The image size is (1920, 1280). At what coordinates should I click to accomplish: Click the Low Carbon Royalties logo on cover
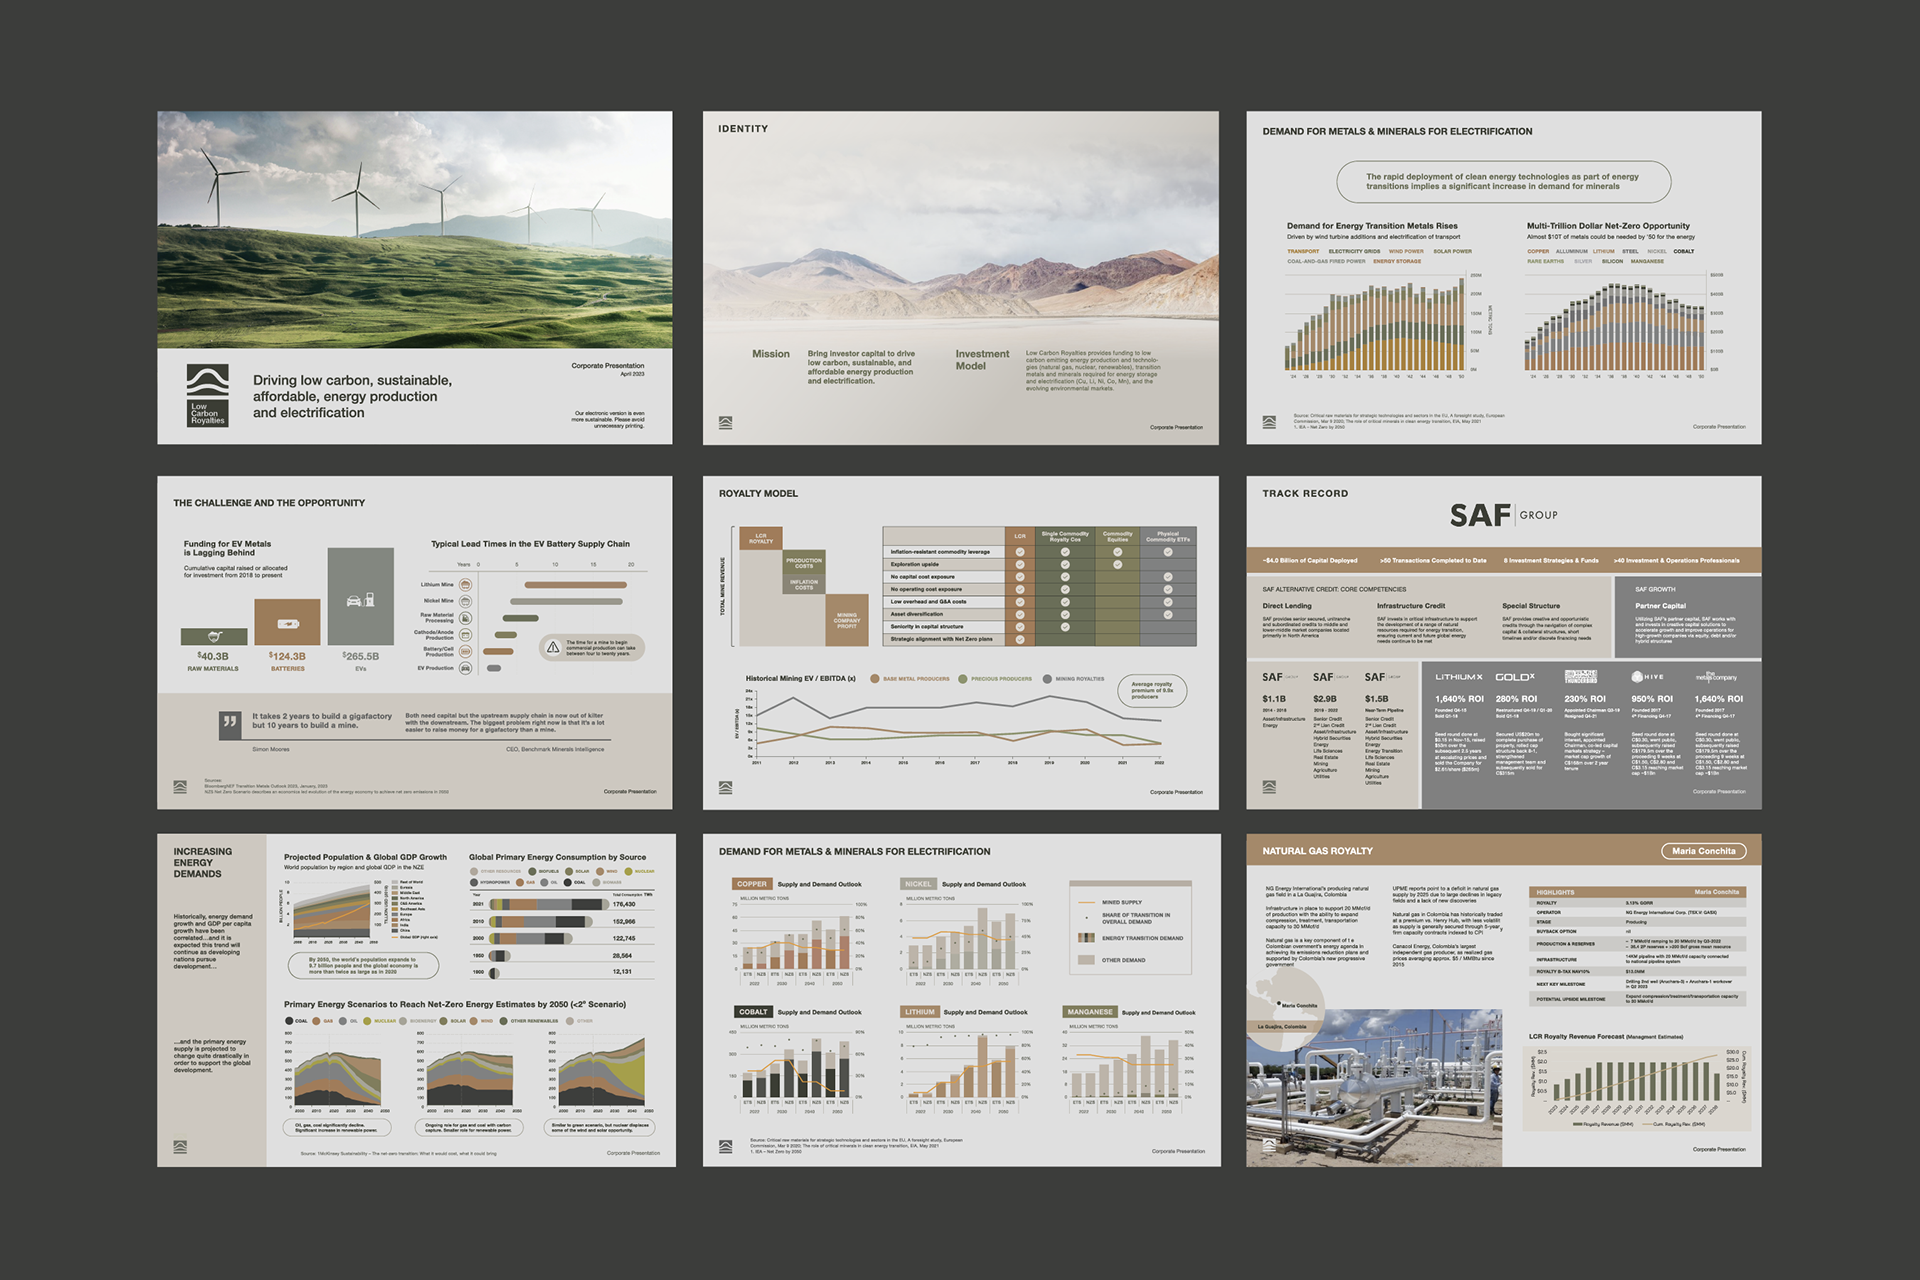pos(208,395)
